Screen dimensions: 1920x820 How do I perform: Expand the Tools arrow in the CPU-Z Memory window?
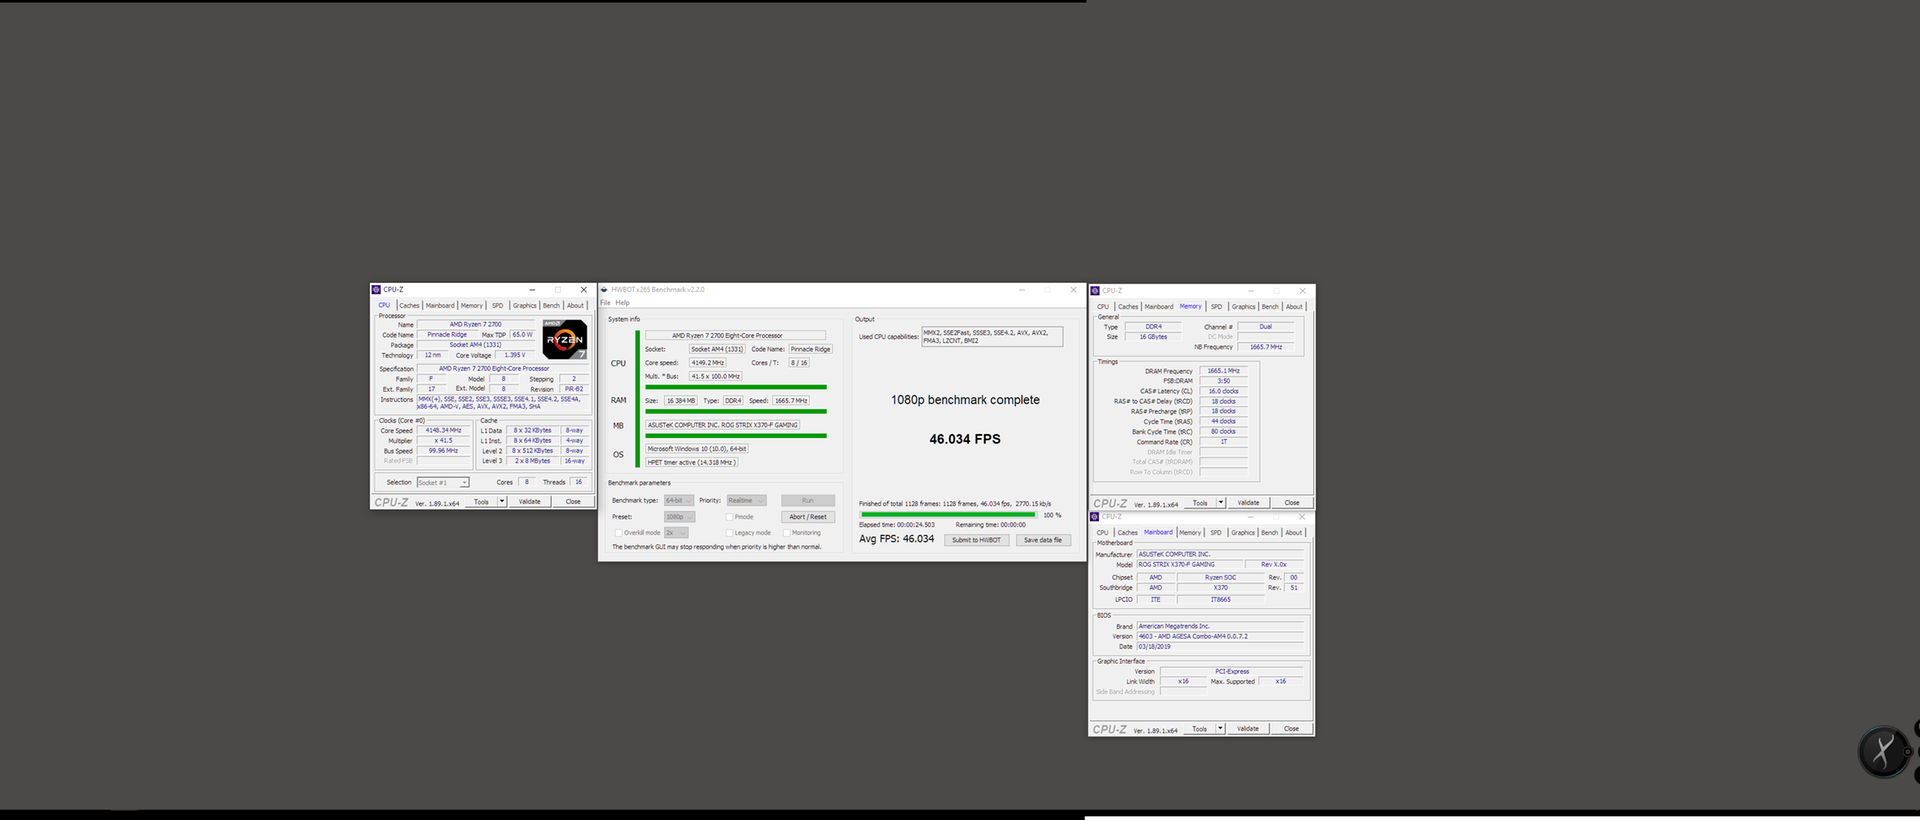point(1221,503)
